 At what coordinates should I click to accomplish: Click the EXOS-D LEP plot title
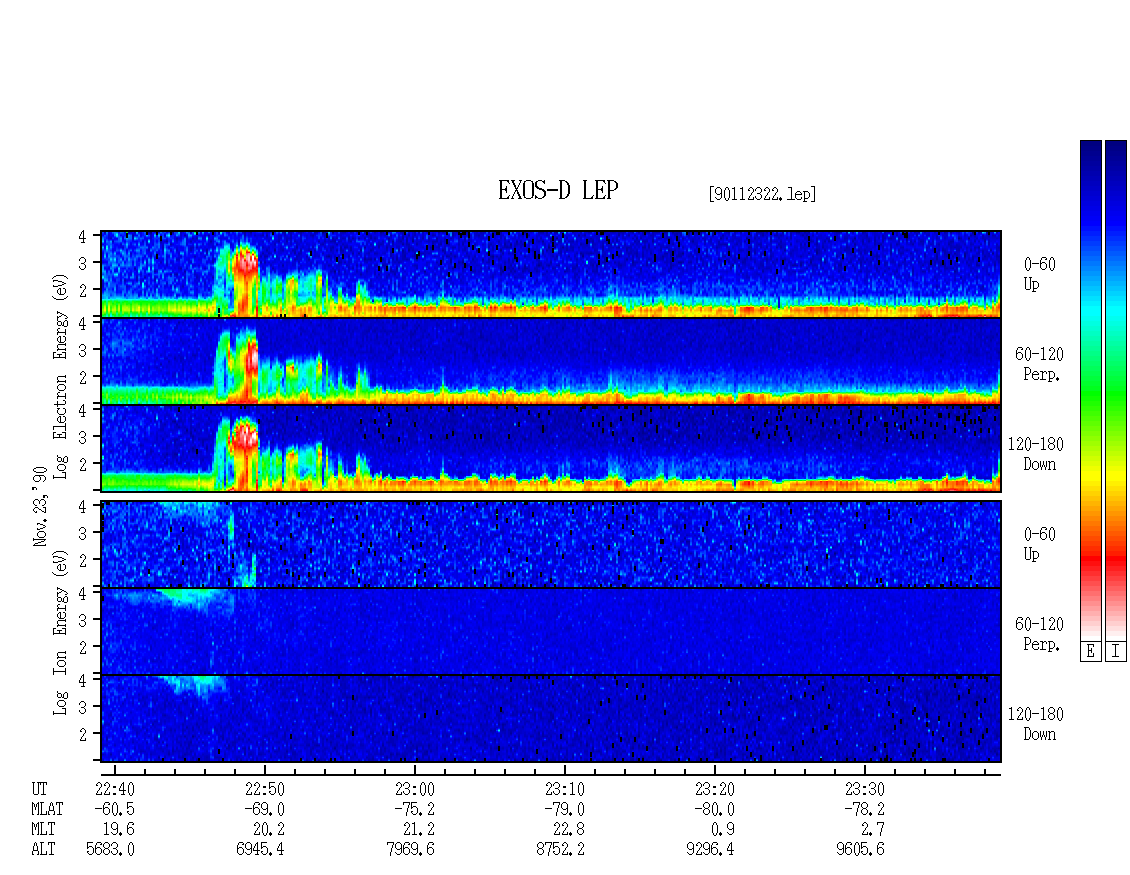[x=558, y=190]
